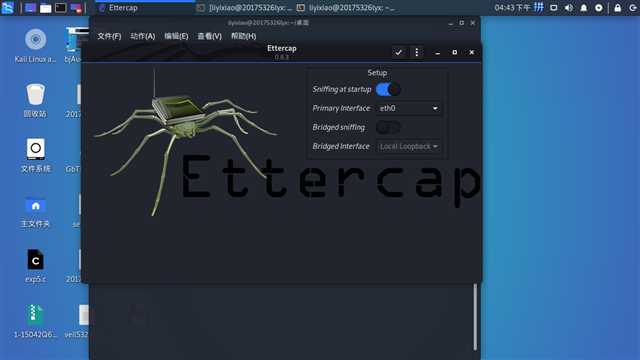Viewport: 640px width, 360px height.
Task: Open the 动作(A) menu
Action: pos(142,36)
